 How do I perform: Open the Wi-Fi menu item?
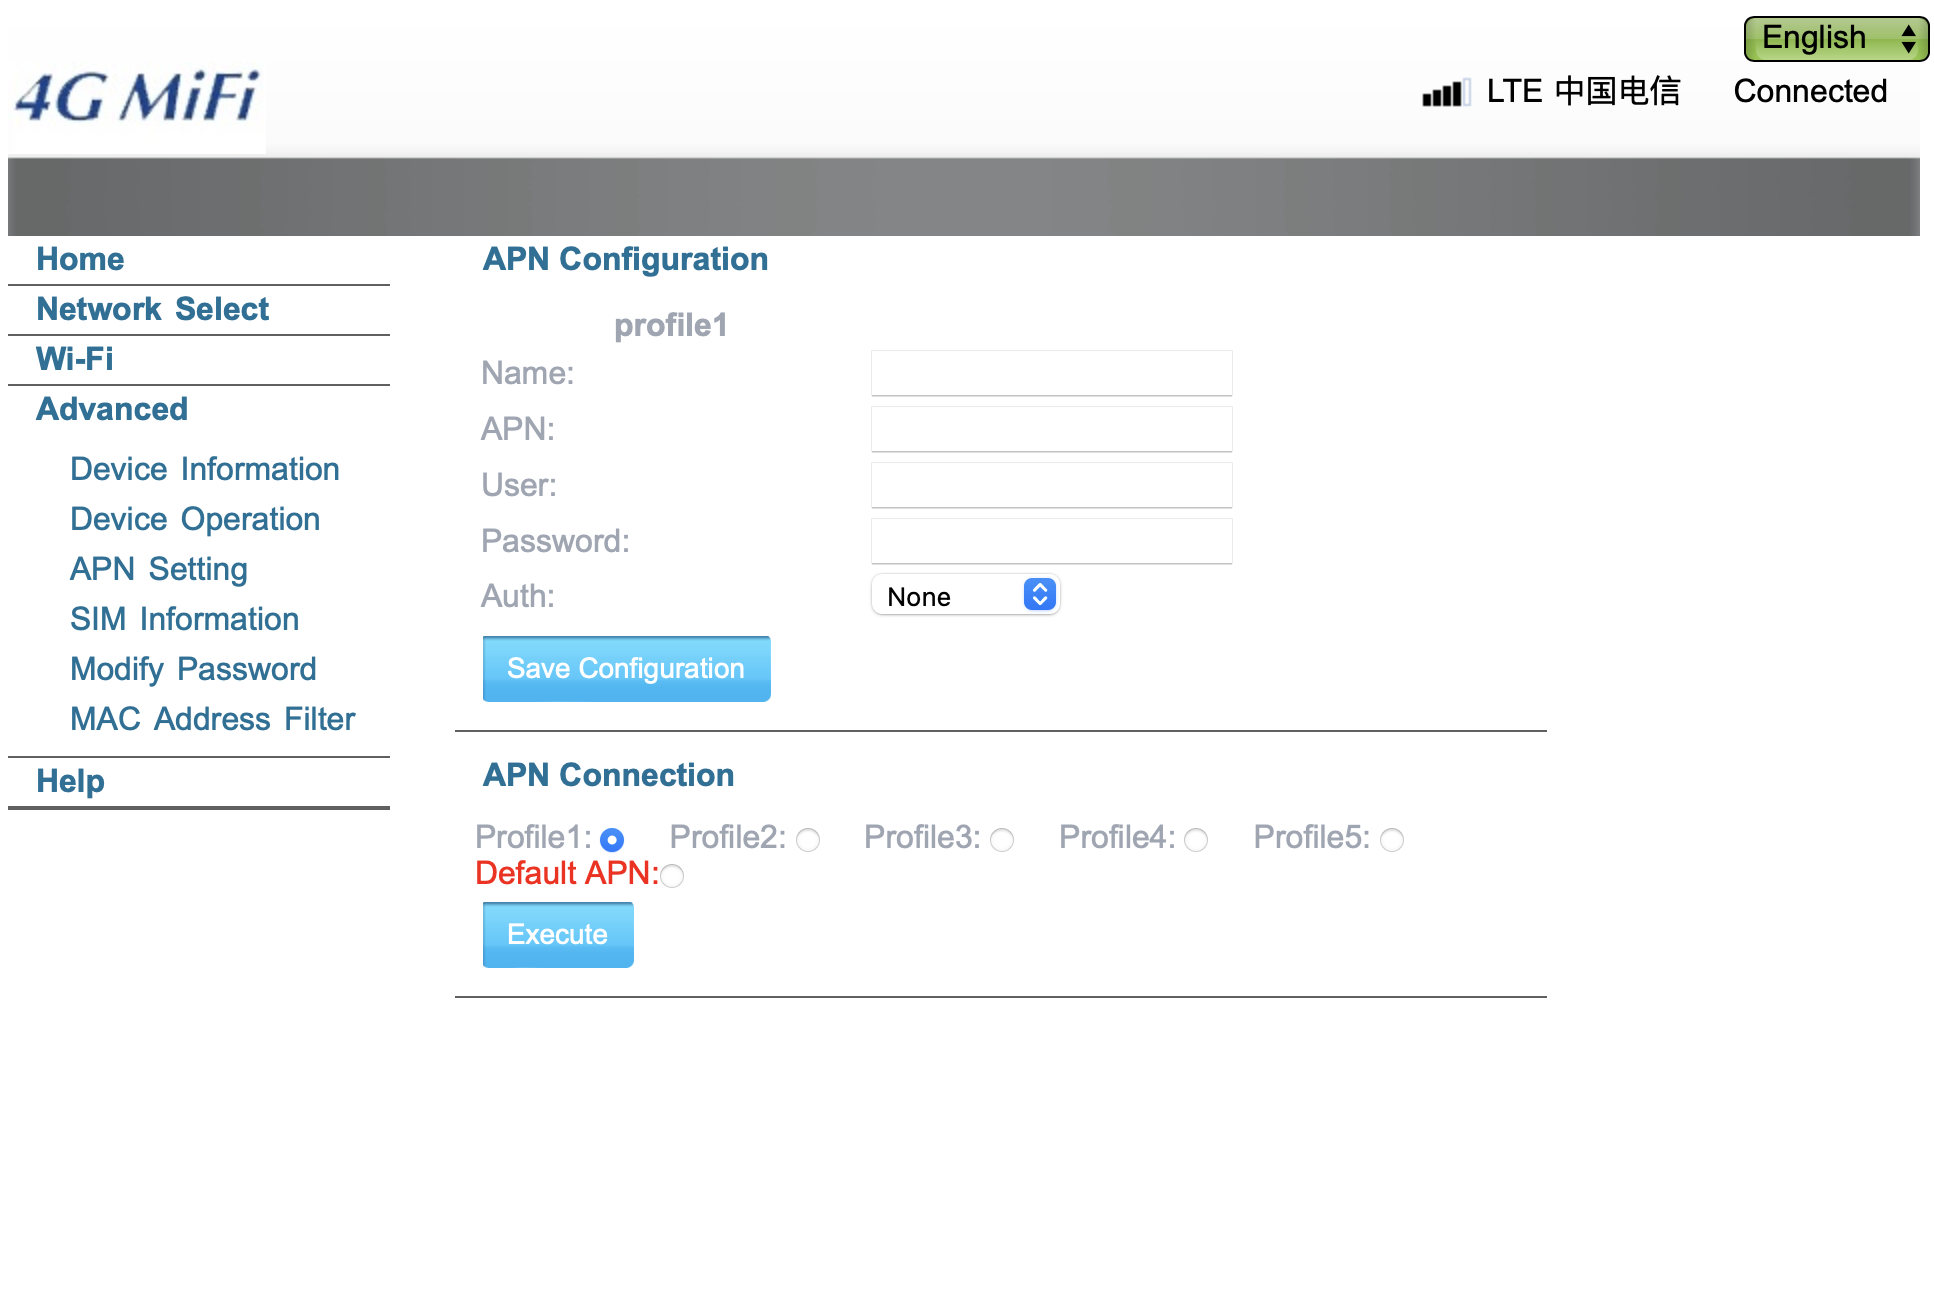(x=74, y=359)
